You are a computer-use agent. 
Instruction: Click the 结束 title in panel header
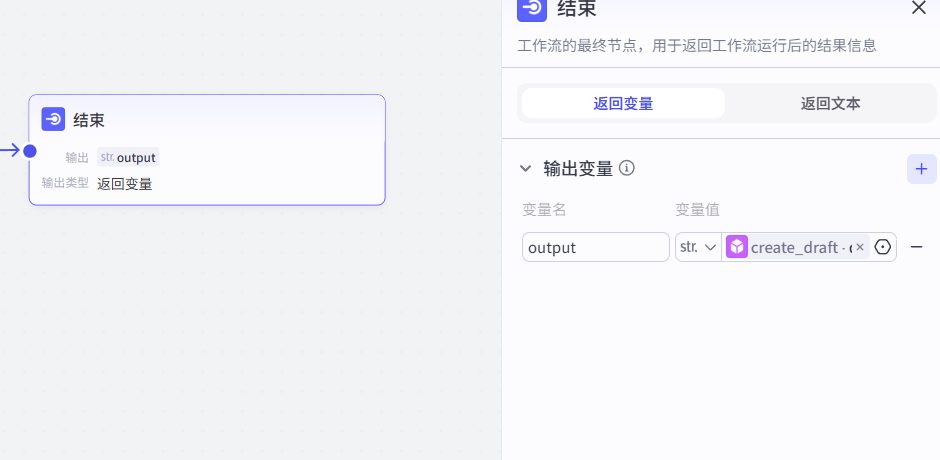(576, 9)
